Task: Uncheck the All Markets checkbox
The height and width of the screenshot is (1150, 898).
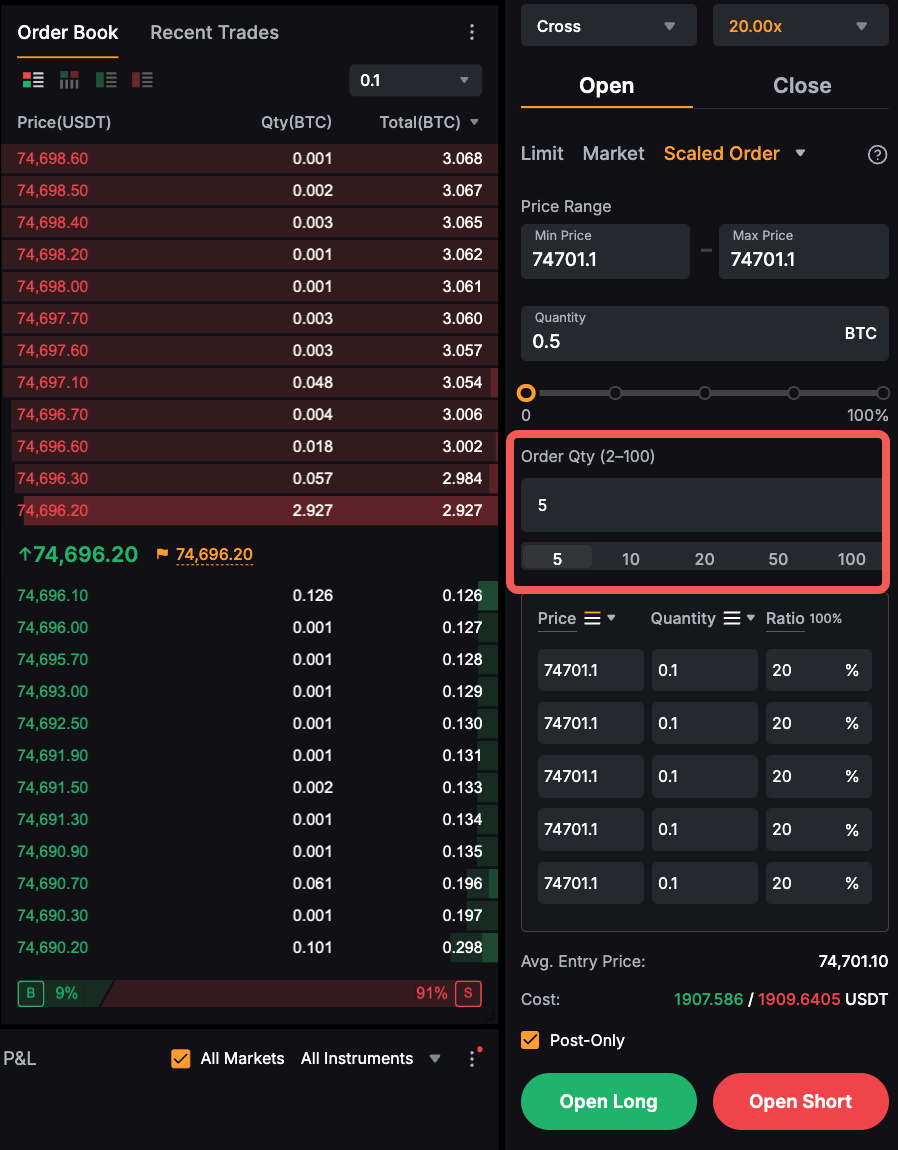Action: (x=181, y=1058)
